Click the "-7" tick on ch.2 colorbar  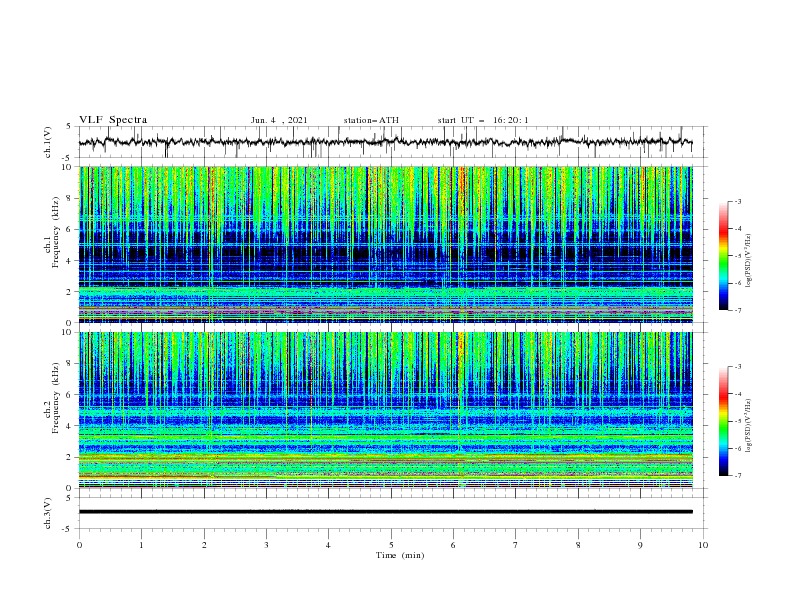coord(737,476)
